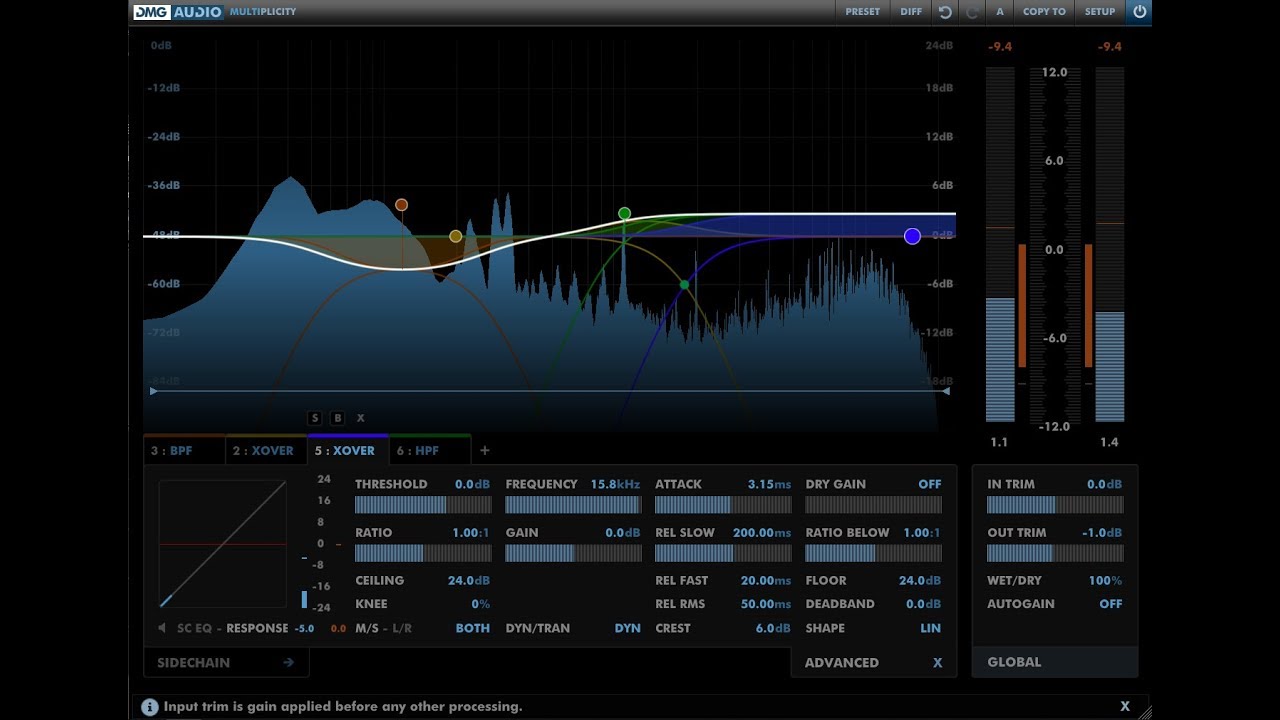Close the ADVANCED panel with X
The height and width of the screenshot is (720, 1280).
click(x=937, y=662)
